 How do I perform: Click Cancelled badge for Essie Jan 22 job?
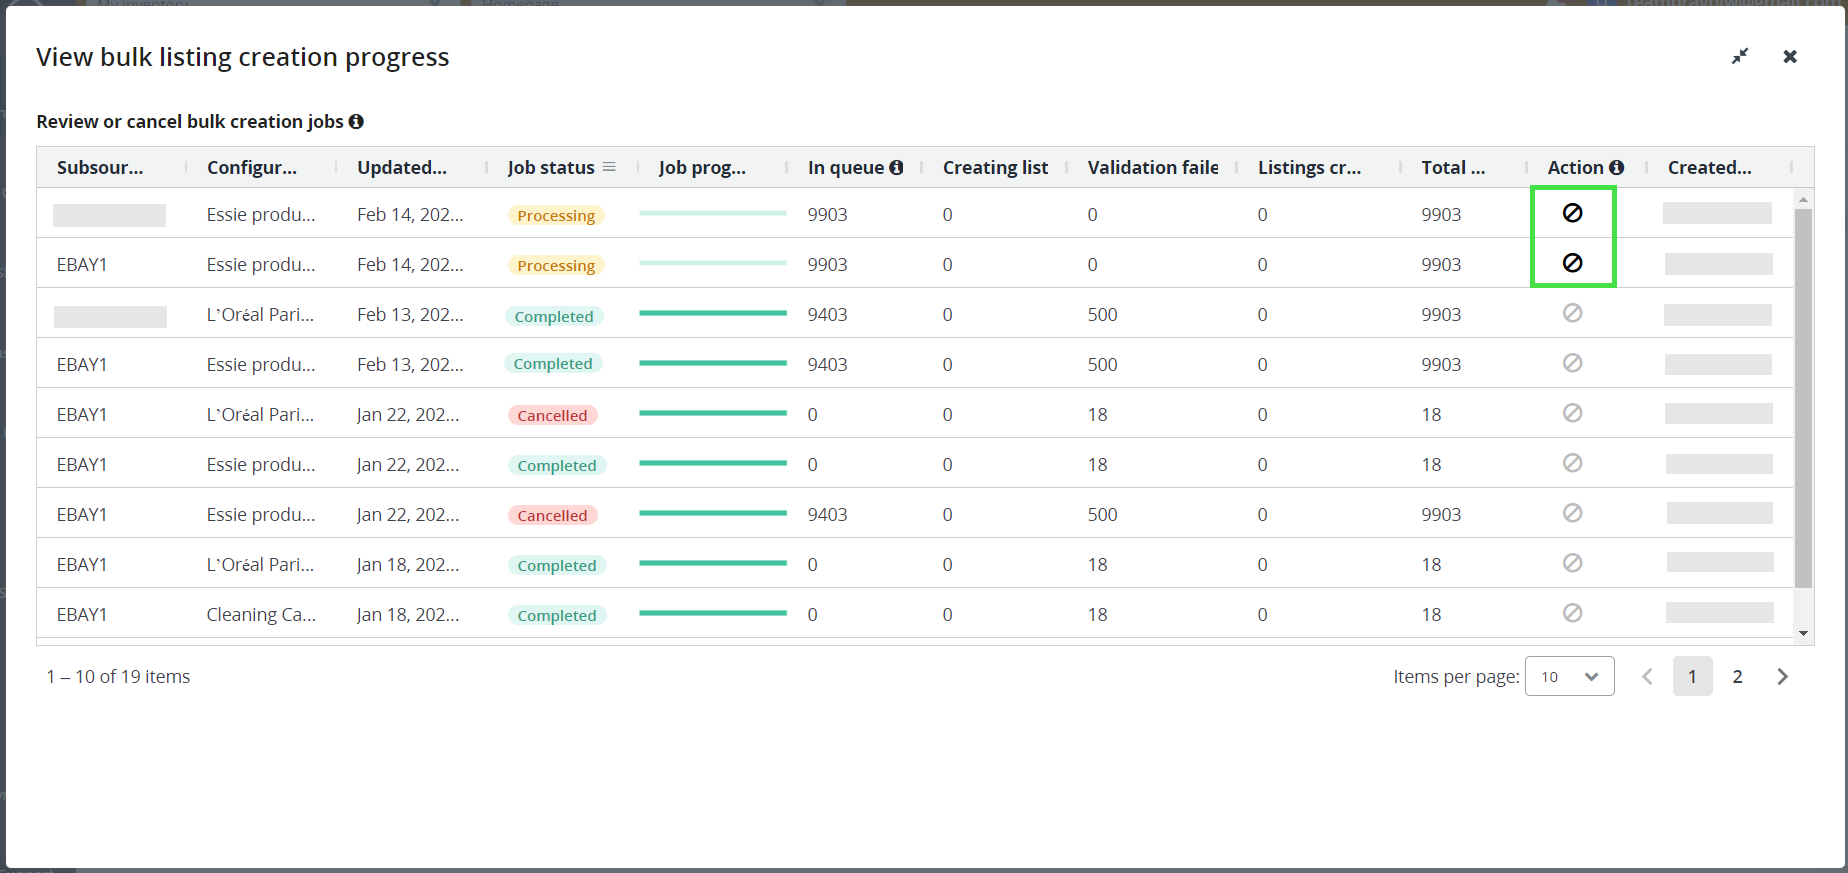pyautogui.click(x=552, y=515)
